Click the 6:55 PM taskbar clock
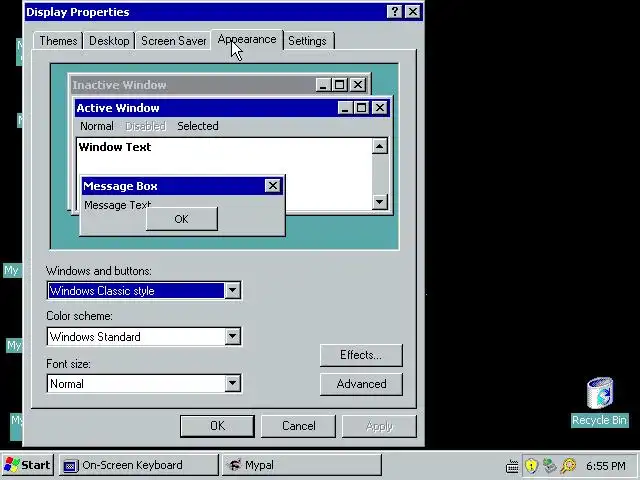This screenshot has height=480, width=640. click(x=606, y=466)
